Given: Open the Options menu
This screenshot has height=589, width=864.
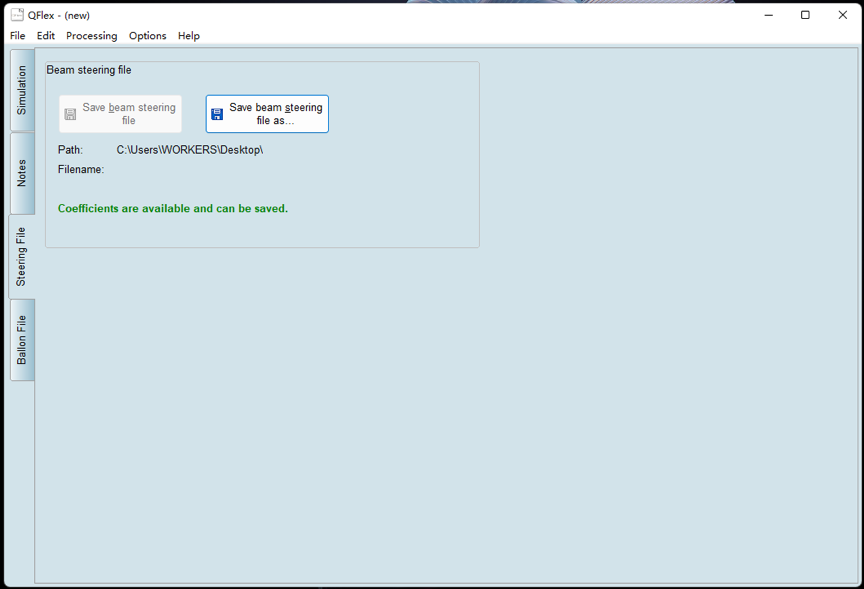Looking at the screenshot, I should [x=148, y=36].
